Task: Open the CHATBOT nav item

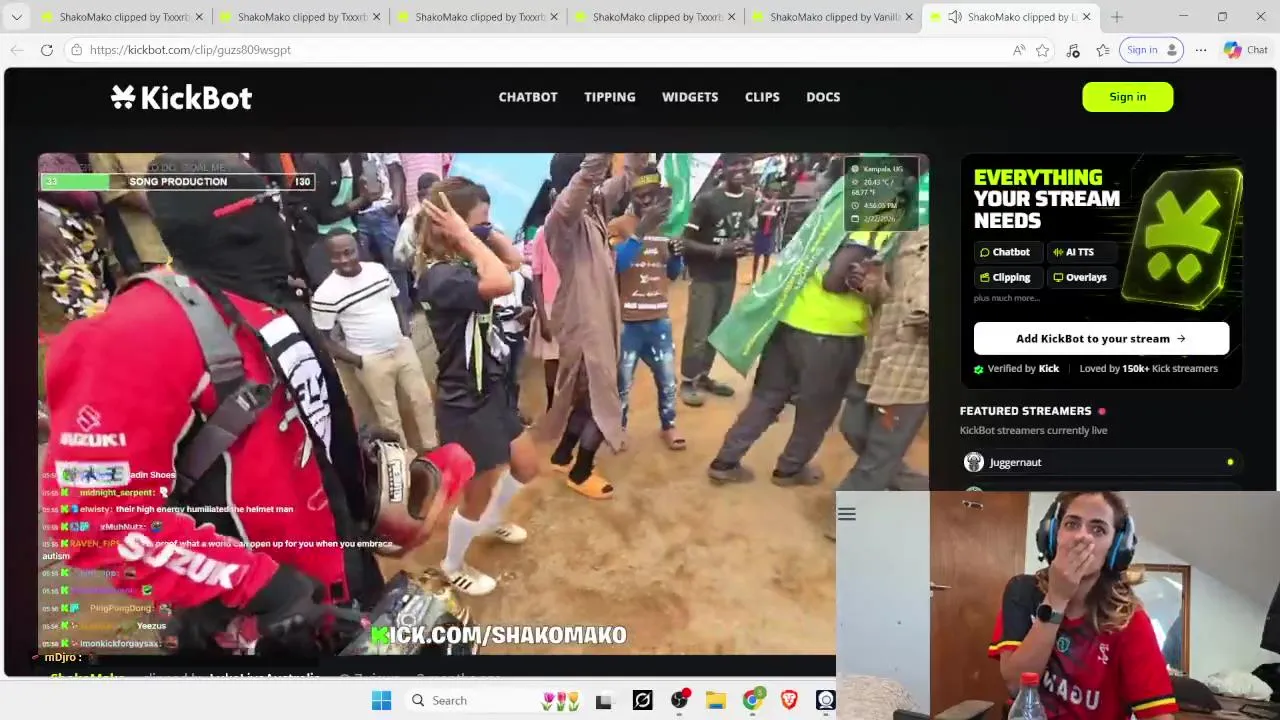Action: (528, 97)
